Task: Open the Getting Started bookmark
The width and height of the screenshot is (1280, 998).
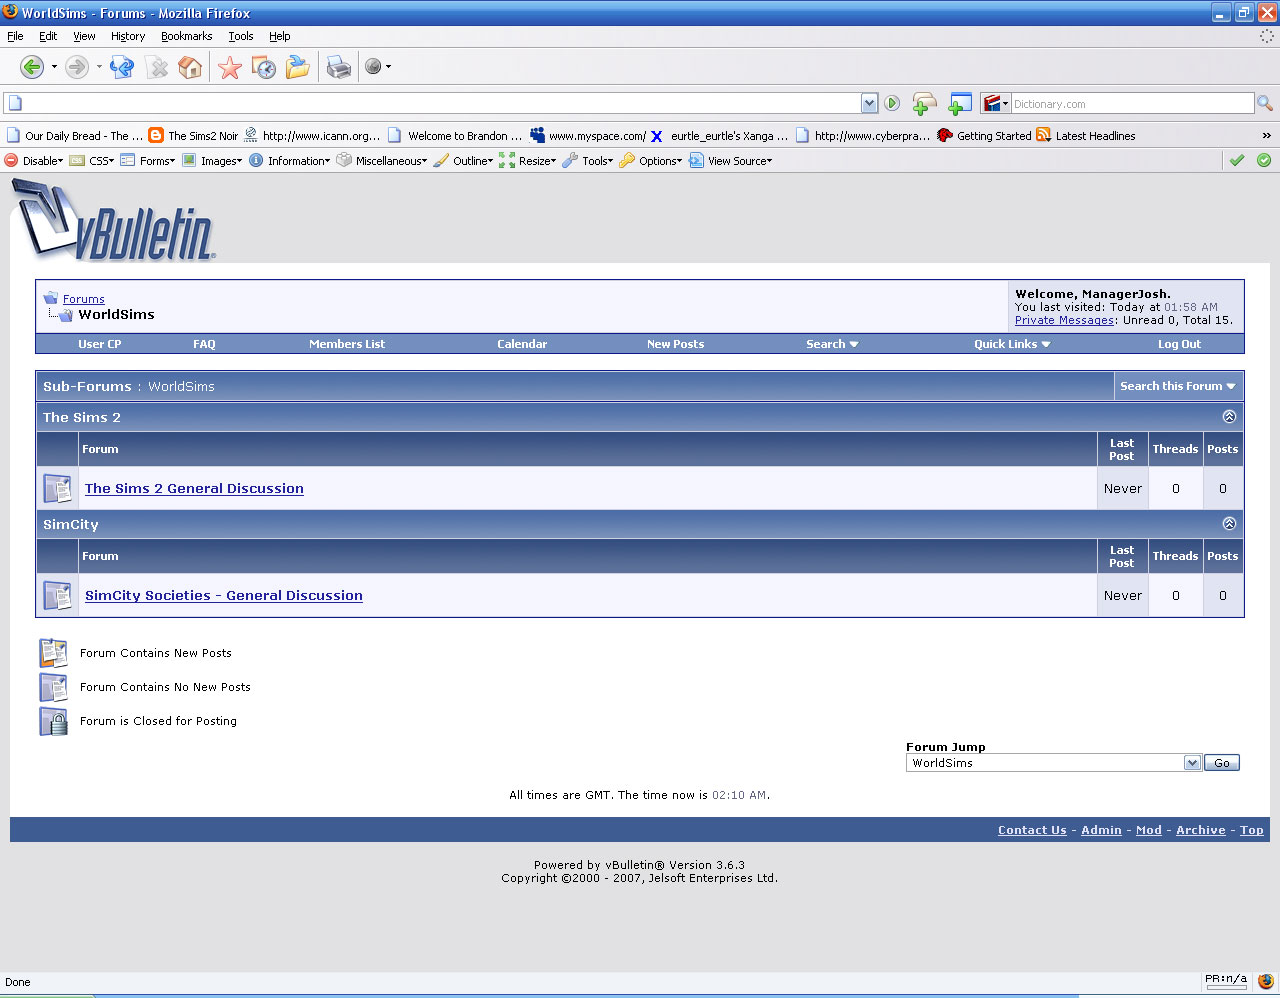Action: click(984, 136)
